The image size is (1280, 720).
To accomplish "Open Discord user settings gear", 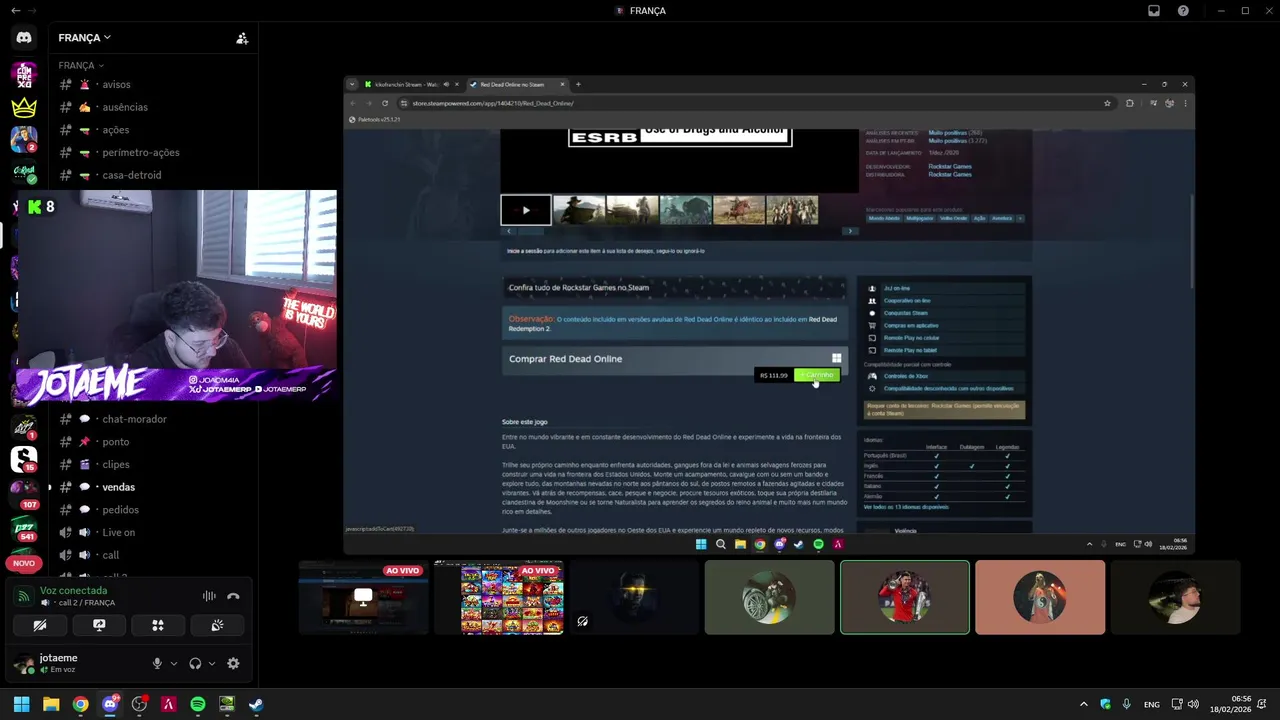I will (233, 663).
